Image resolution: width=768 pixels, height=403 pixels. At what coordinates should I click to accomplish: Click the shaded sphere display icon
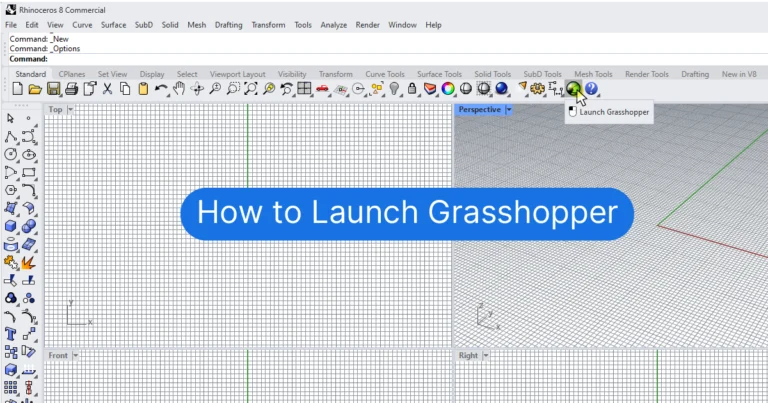tap(466, 89)
